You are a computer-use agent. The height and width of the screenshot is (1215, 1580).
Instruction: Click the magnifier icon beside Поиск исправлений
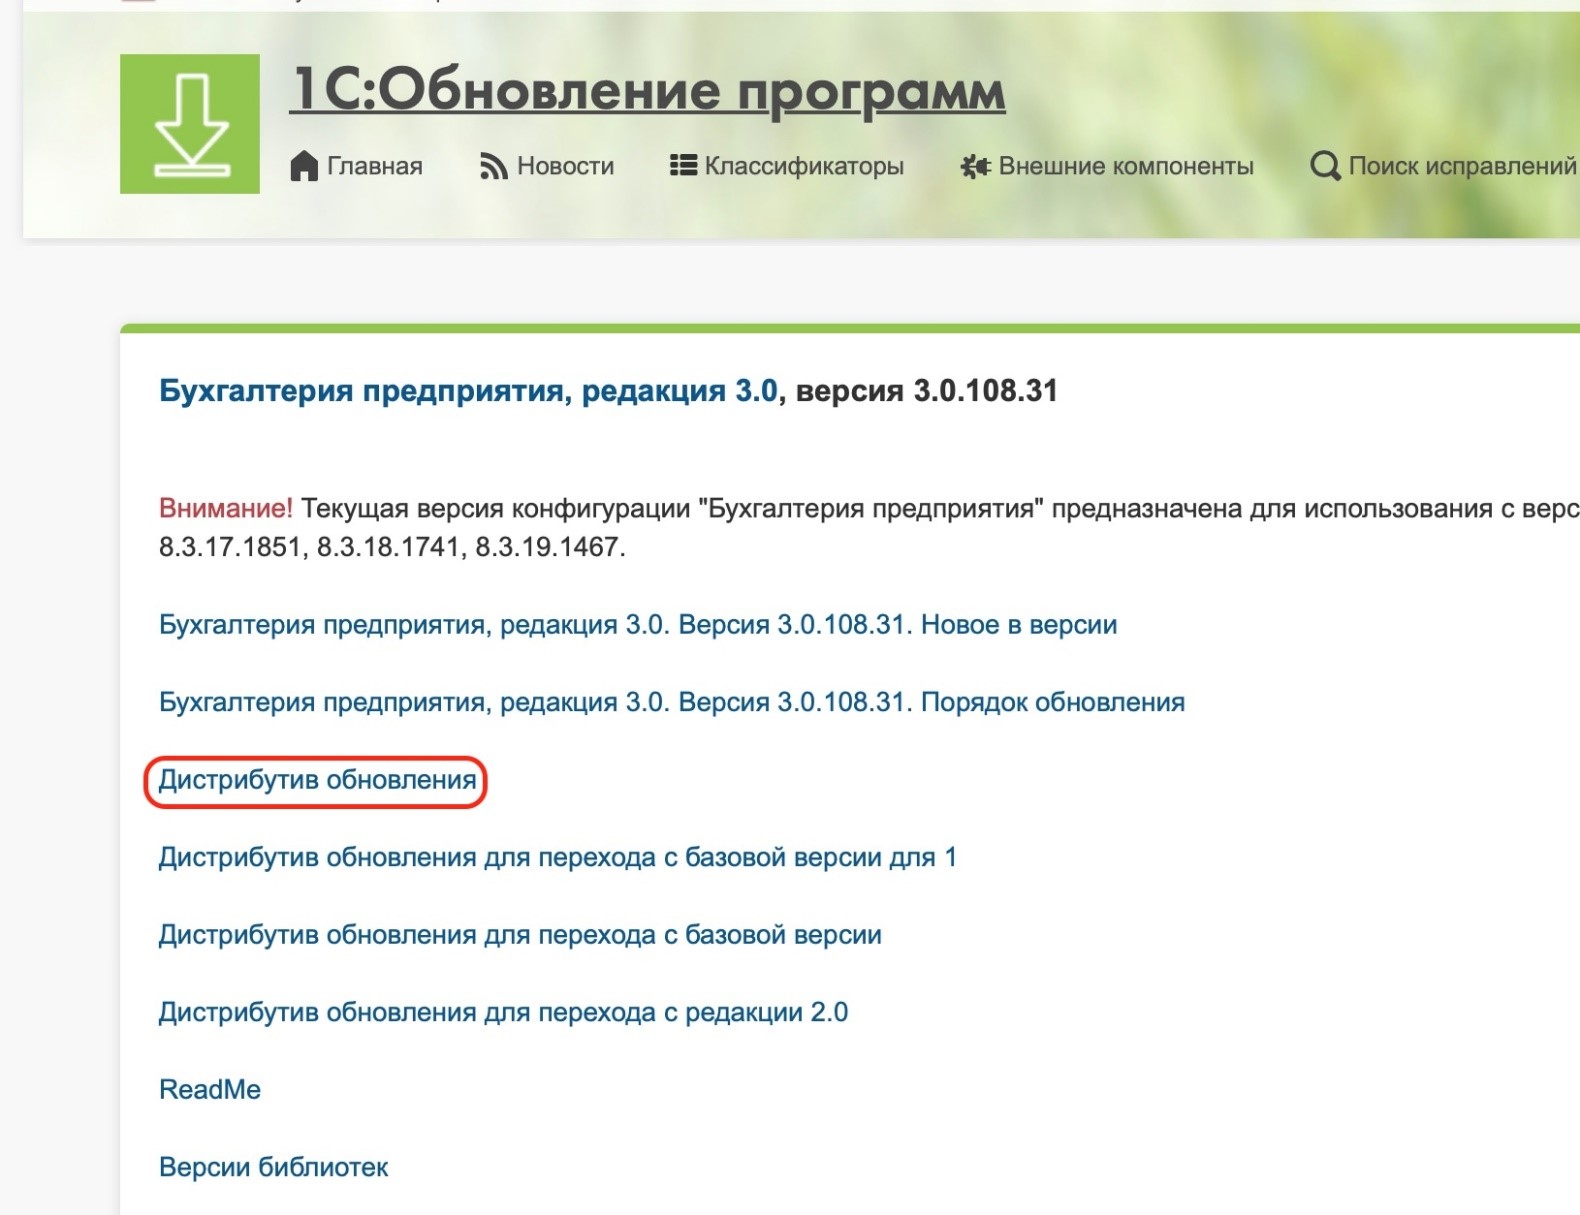pos(1325,166)
